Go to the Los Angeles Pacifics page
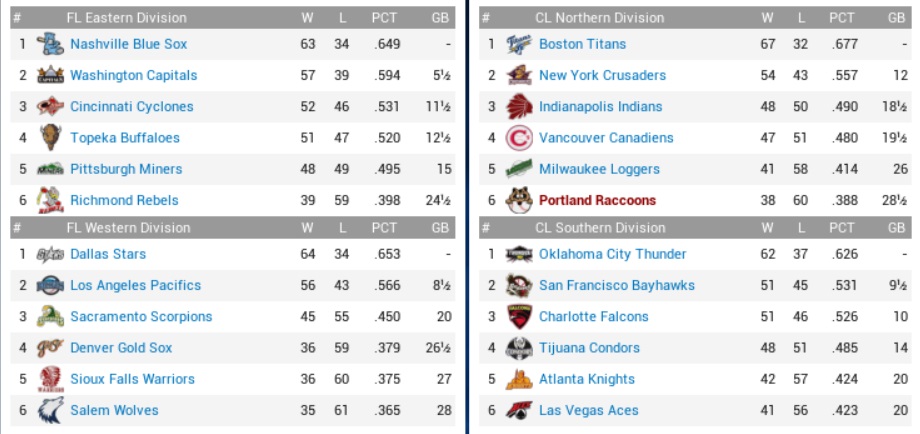 click(135, 285)
